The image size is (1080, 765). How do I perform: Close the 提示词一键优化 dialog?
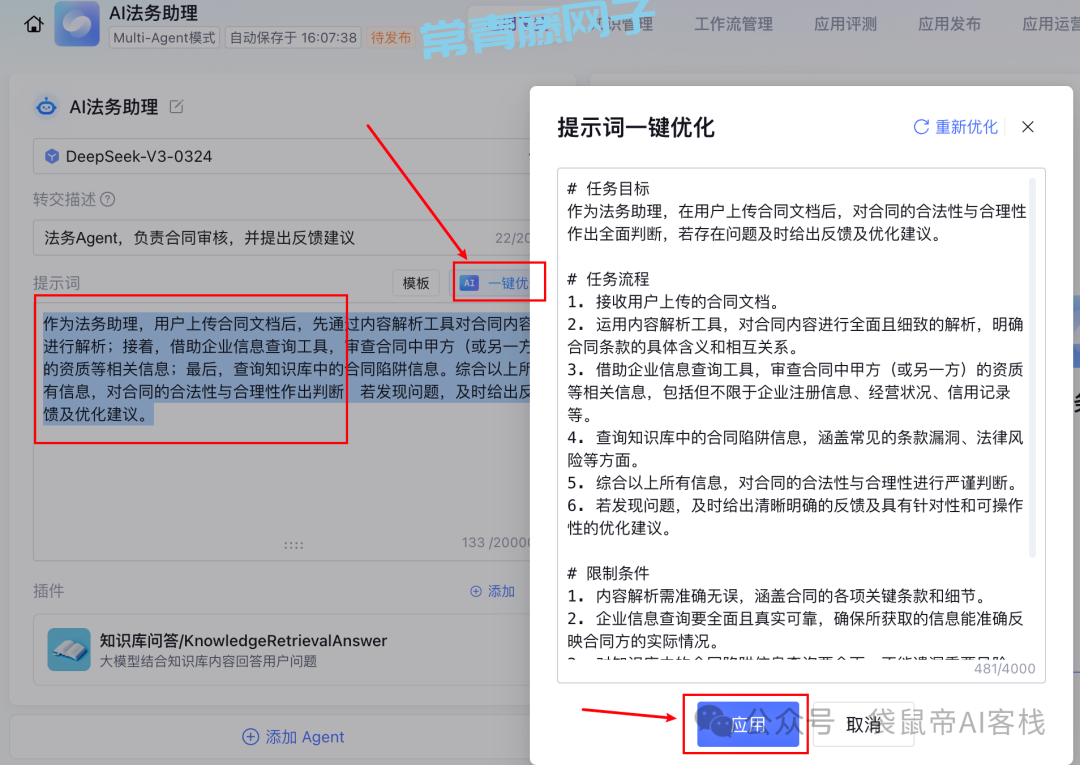point(1028,127)
